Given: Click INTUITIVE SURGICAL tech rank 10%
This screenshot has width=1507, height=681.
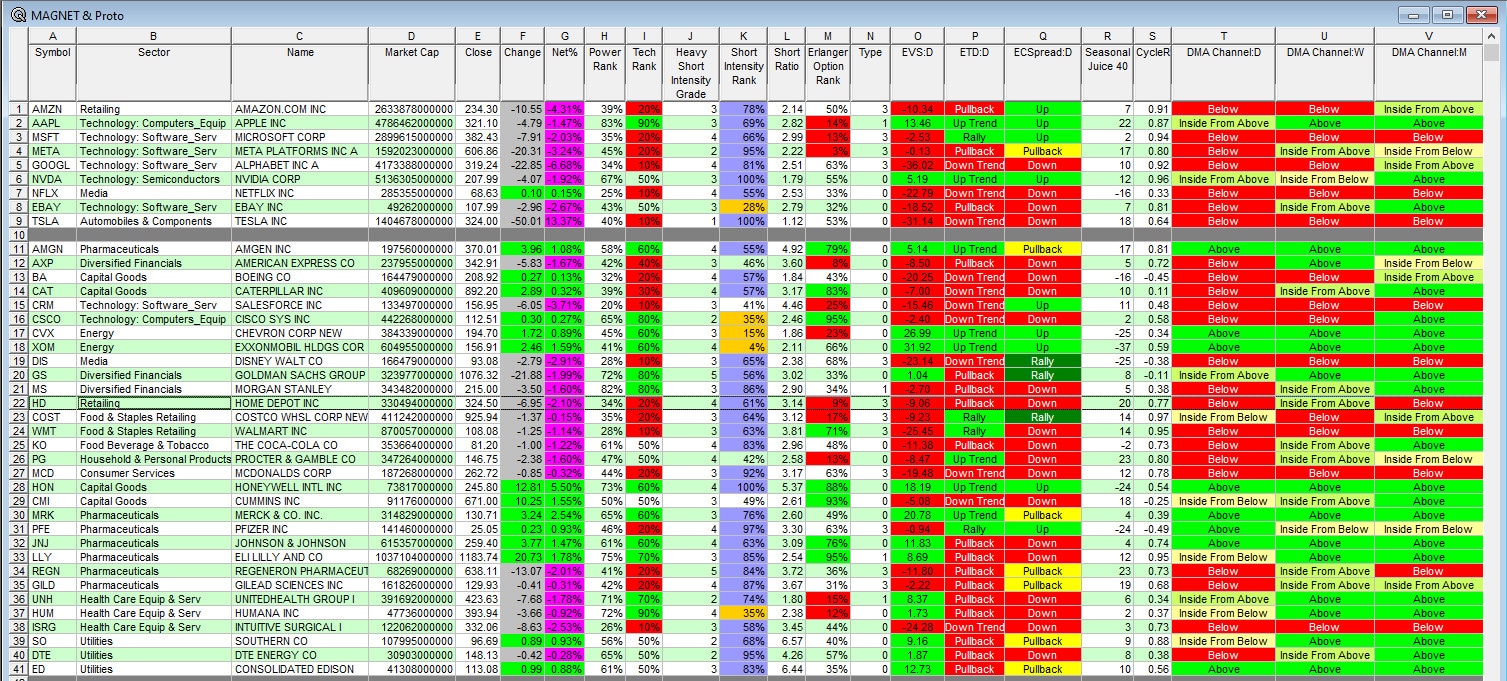Looking at the screenshot, I should pyautogui.click(x=644, y=627).
